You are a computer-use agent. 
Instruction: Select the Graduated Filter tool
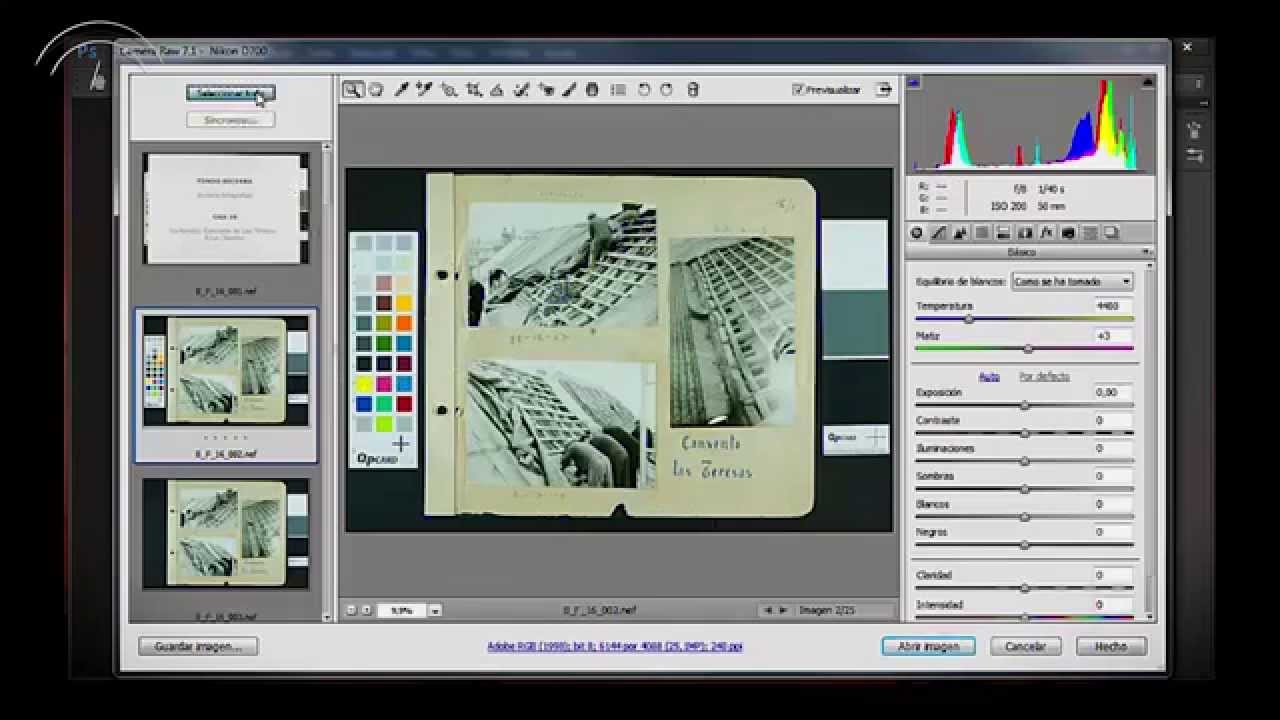click(592, 90)
